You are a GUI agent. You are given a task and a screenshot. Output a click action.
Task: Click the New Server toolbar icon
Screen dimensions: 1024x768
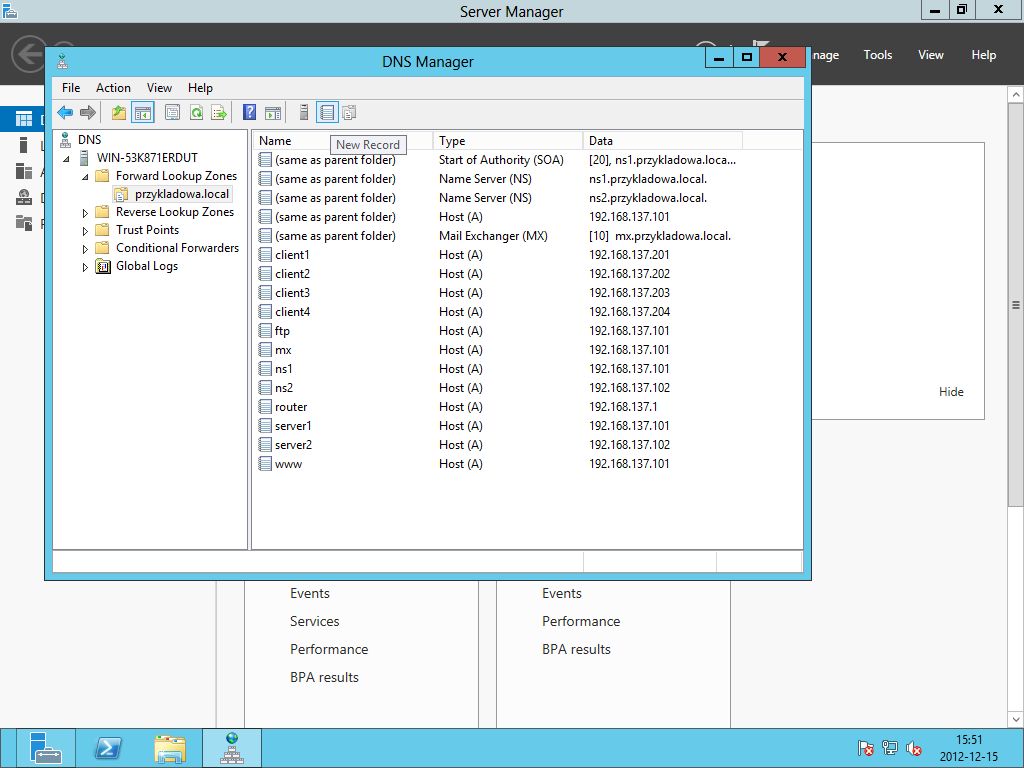(x=303, y=112)
